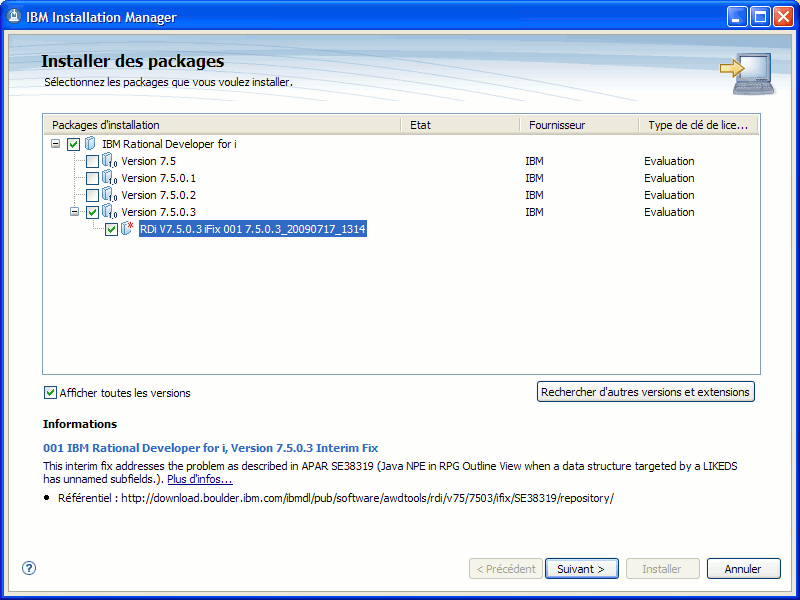Collapse the IBM Rational Developer for i tree node
Viewport: 800px width, 600px height.
point(56,144)
